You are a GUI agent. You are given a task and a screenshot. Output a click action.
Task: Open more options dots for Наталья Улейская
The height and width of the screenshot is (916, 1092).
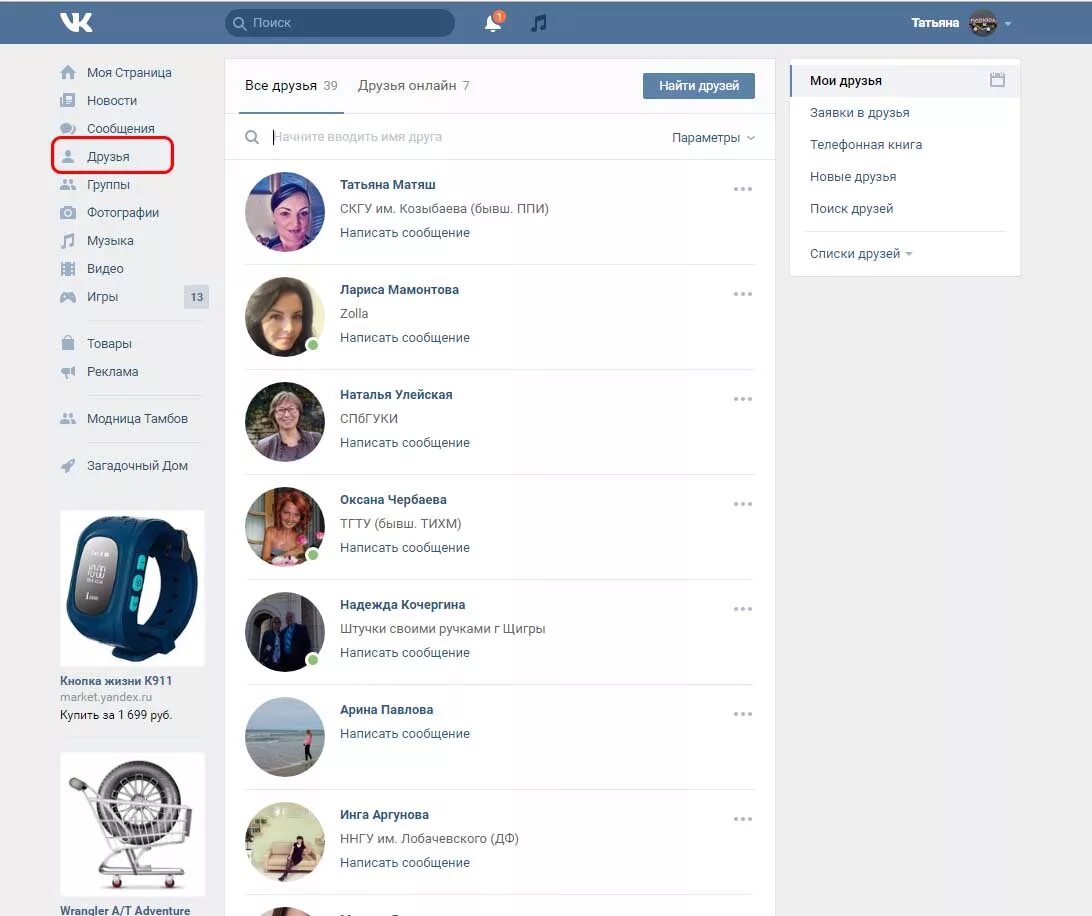point(743,399)
